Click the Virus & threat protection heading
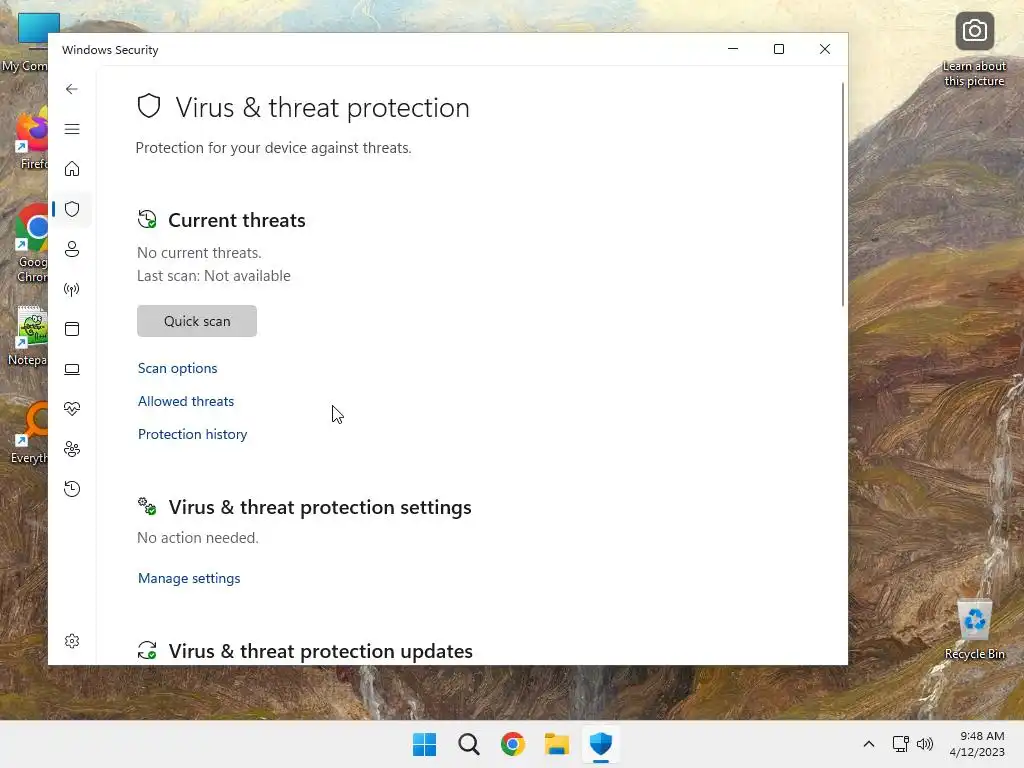This screenshot has width=1024, height=768. 323,108
